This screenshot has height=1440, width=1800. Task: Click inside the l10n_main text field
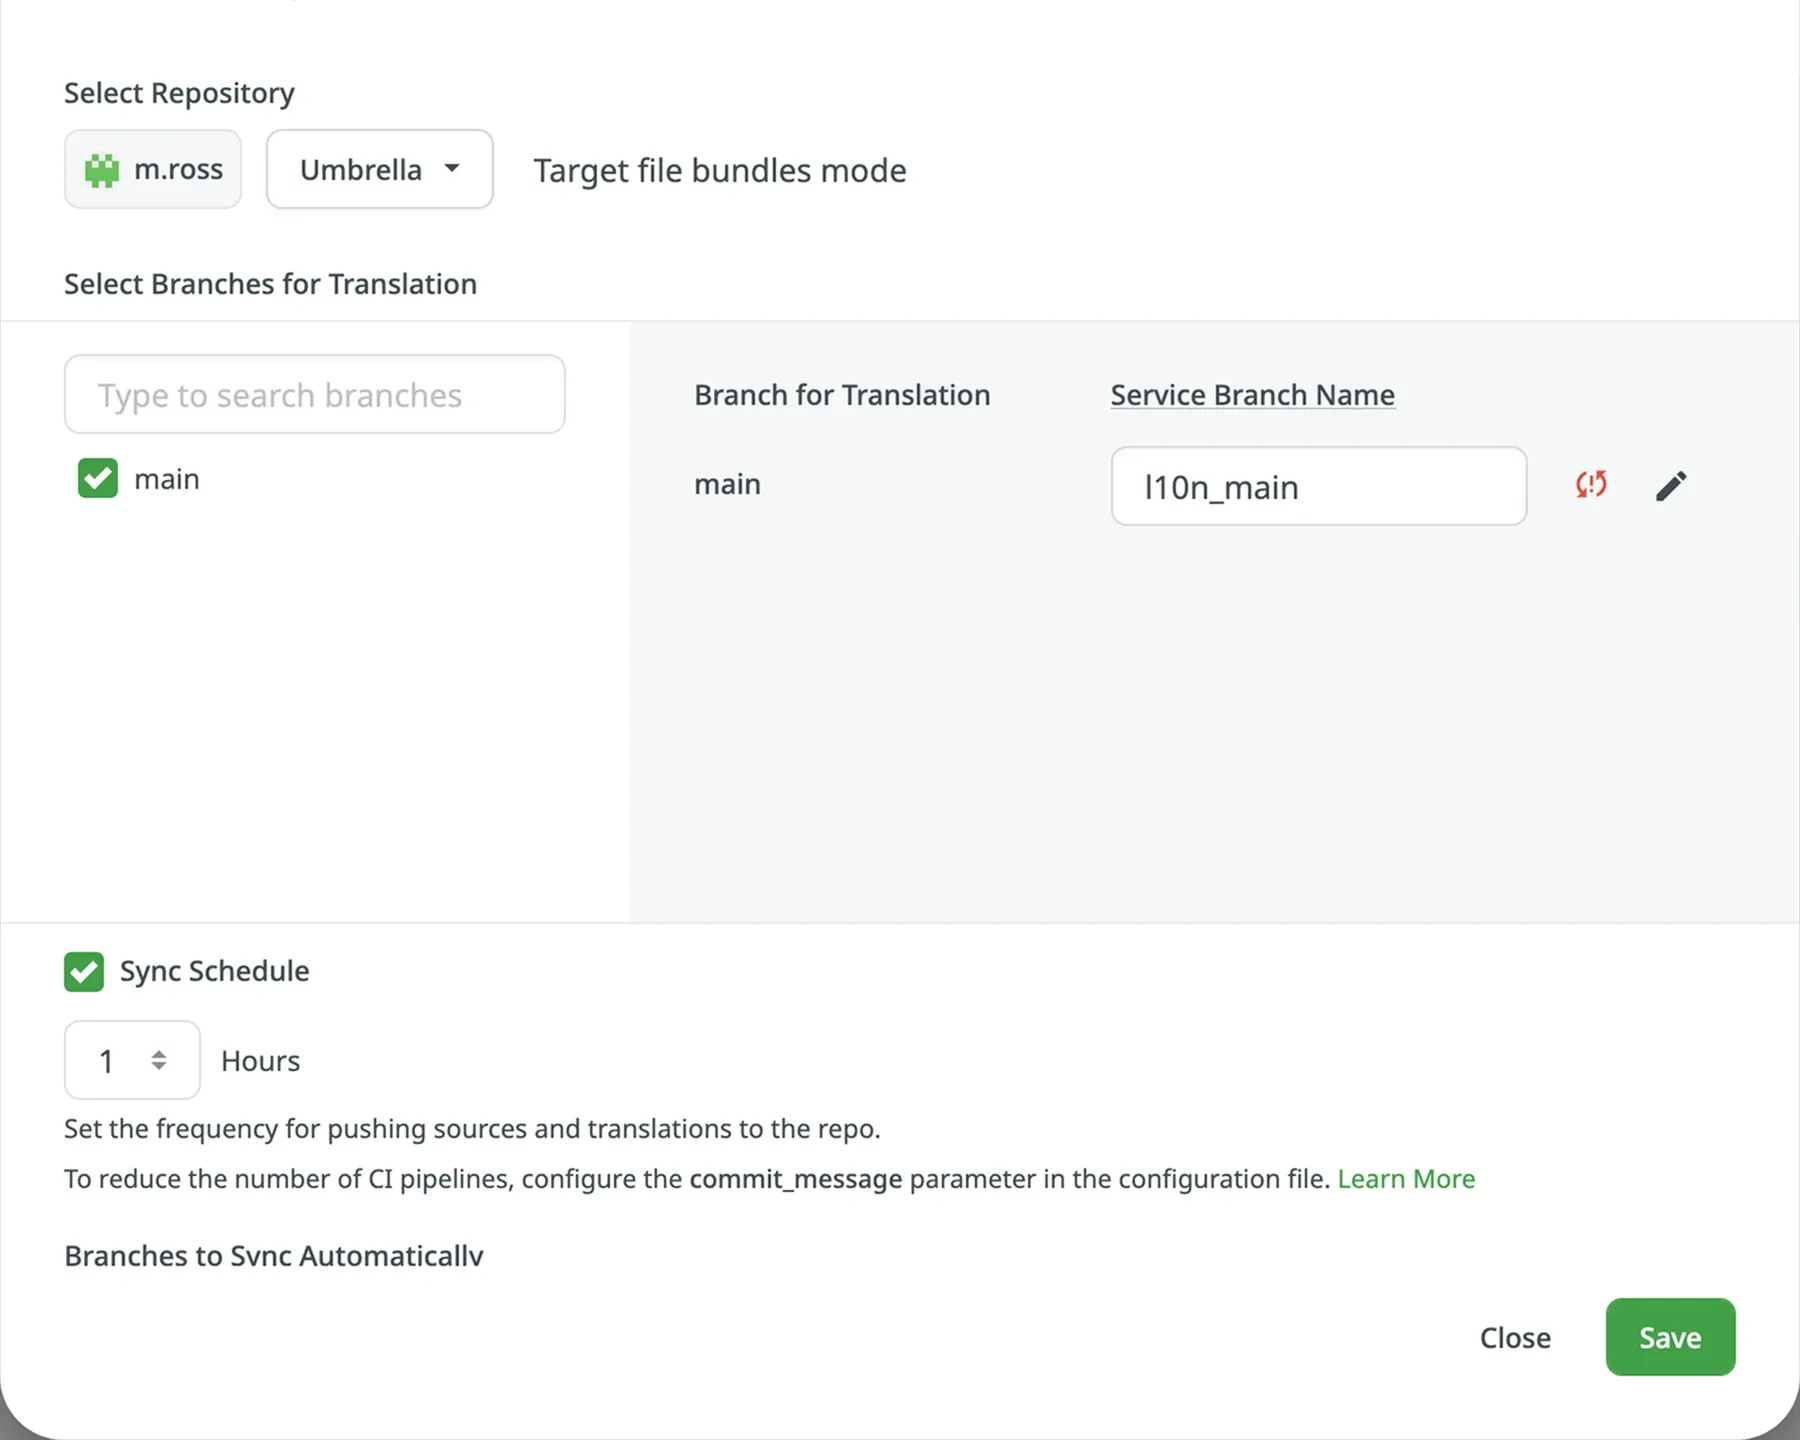[x=1318, y=487]
